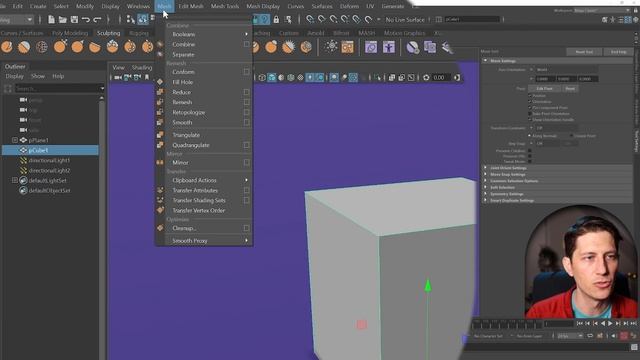Click the Outliner search field
The width and height of the screenshot is (640, 360).
pyautogui.click(x=60, y=88)
